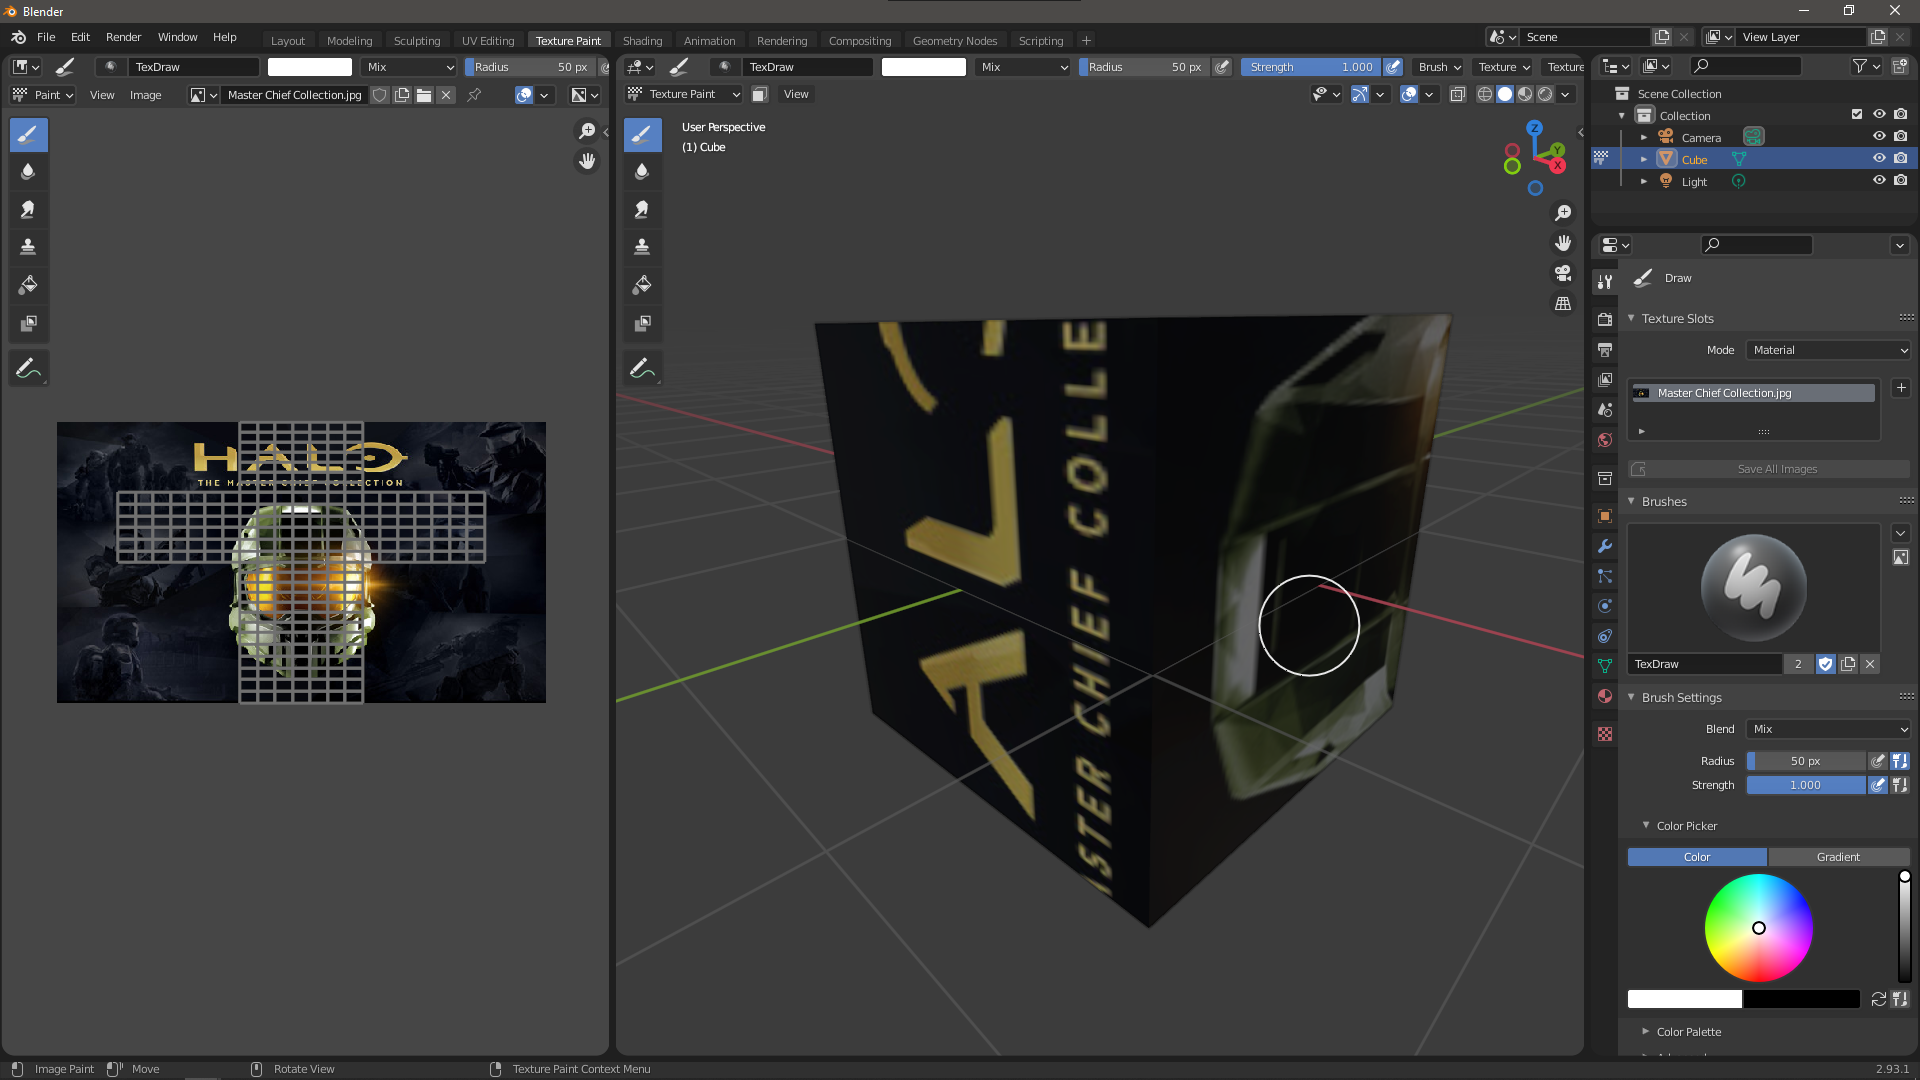Image resolution: width=1920 pixels, height=1080 pixels.
Task: Expand the Camera item in the outliner
Action: tap(1645, 137)
